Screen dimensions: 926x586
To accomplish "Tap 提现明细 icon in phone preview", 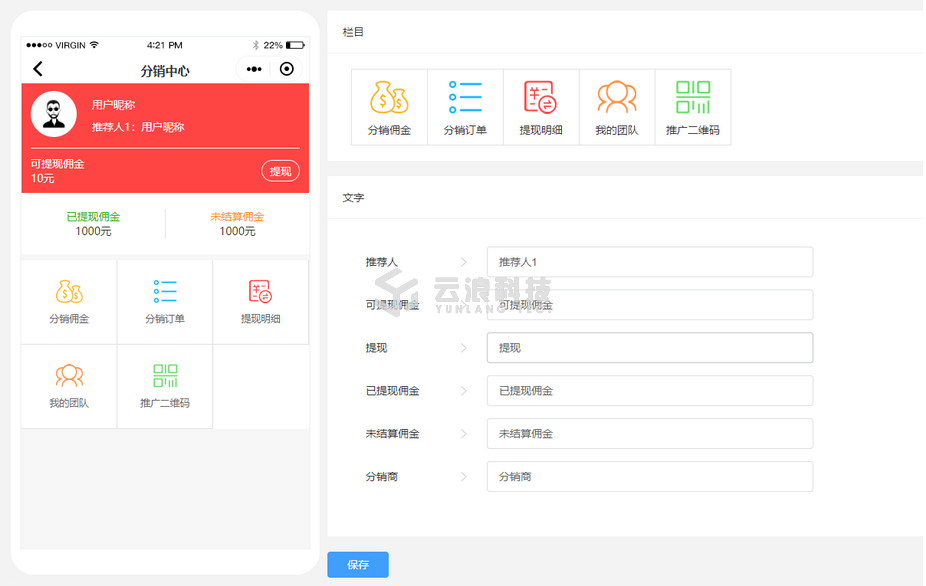I will pyautogui.click(x=260, y=292).
